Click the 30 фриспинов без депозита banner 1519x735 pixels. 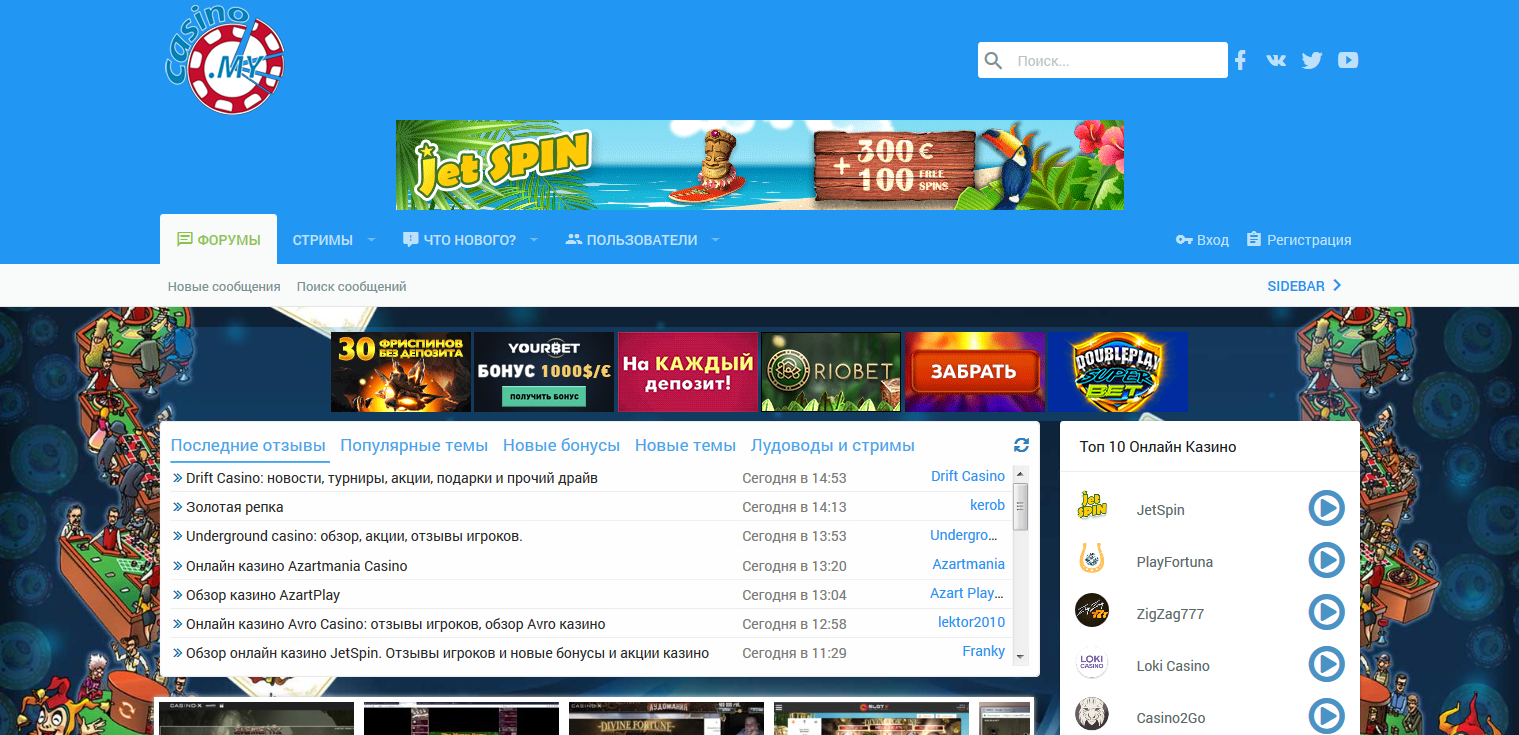[x=401, y=372]
